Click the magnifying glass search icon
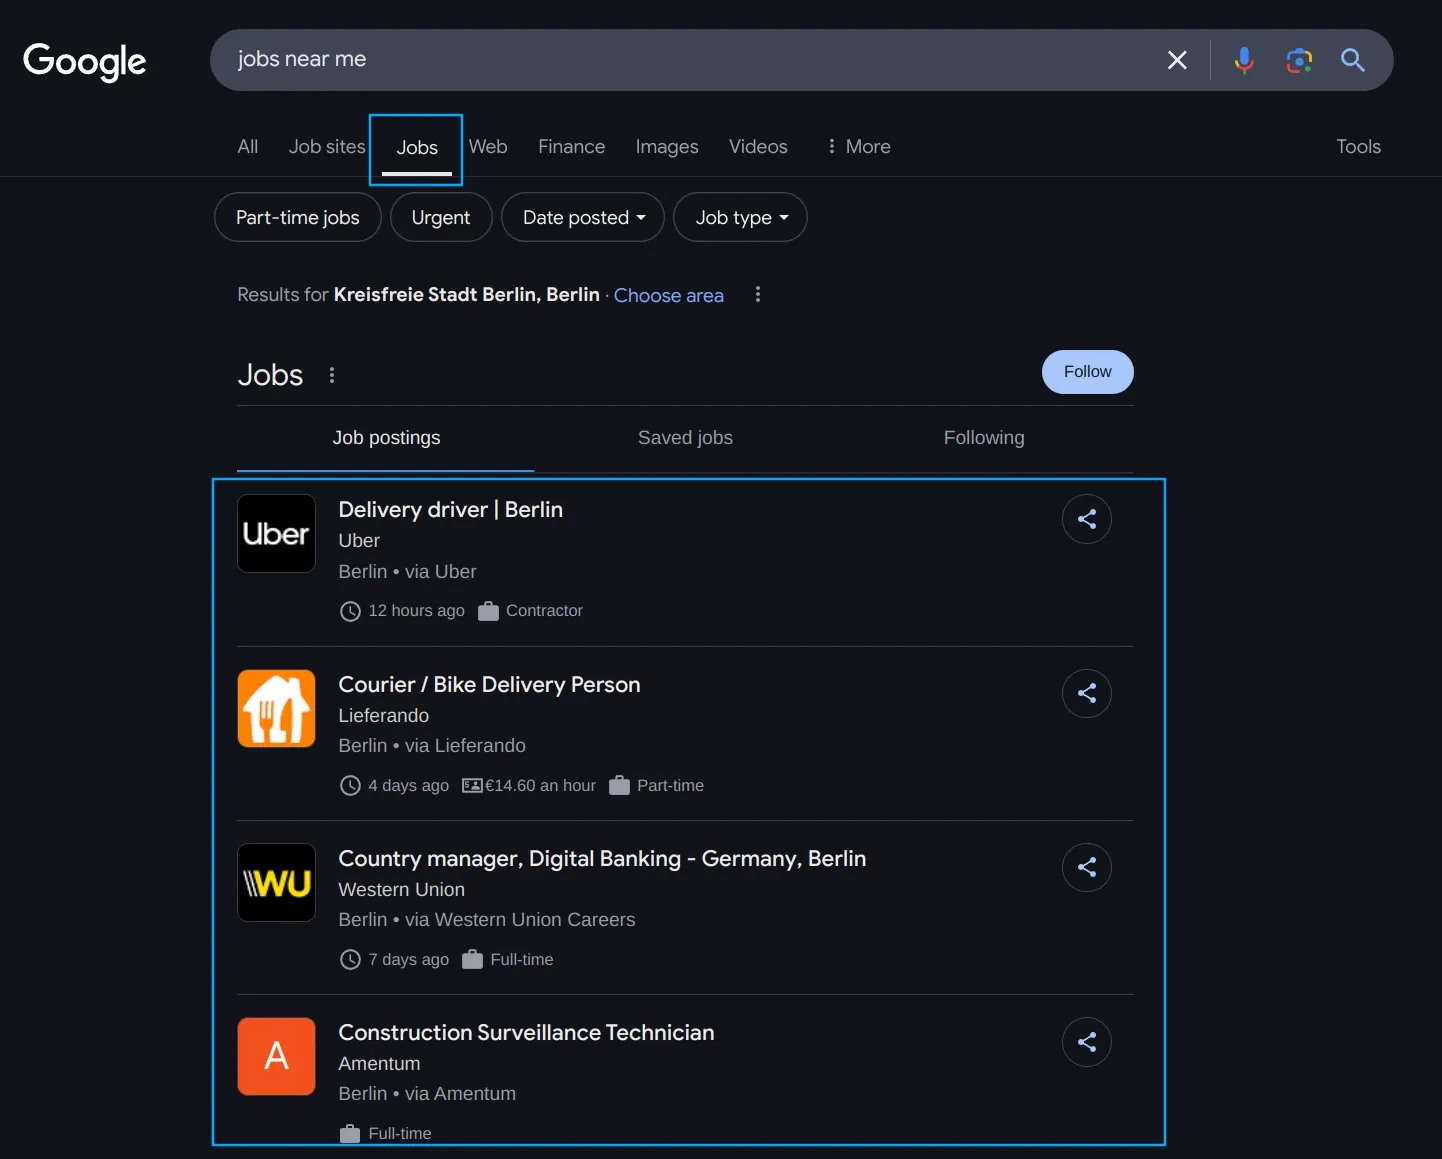Image resolution: width=1442 pixels, height=1159 pixels. 1352,60
